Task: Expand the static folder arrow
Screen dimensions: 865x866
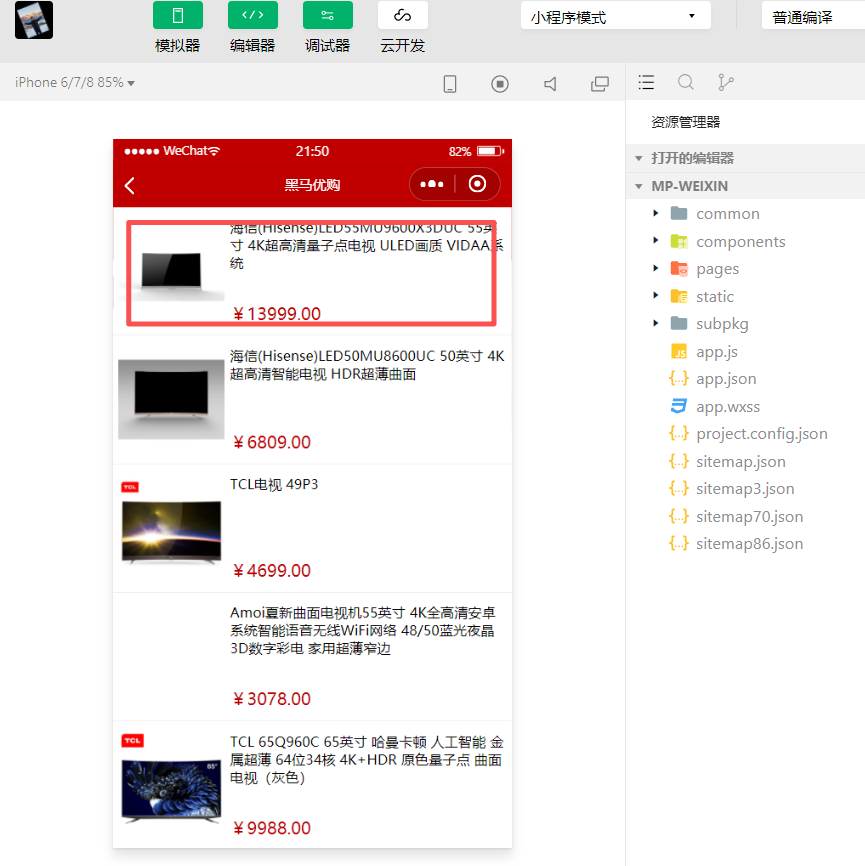Action: point(656,295)
